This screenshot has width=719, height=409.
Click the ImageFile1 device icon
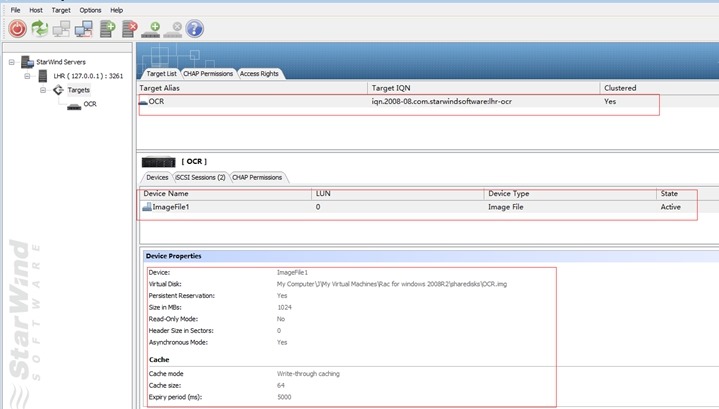pyautogui.click(x=147, y=207)
